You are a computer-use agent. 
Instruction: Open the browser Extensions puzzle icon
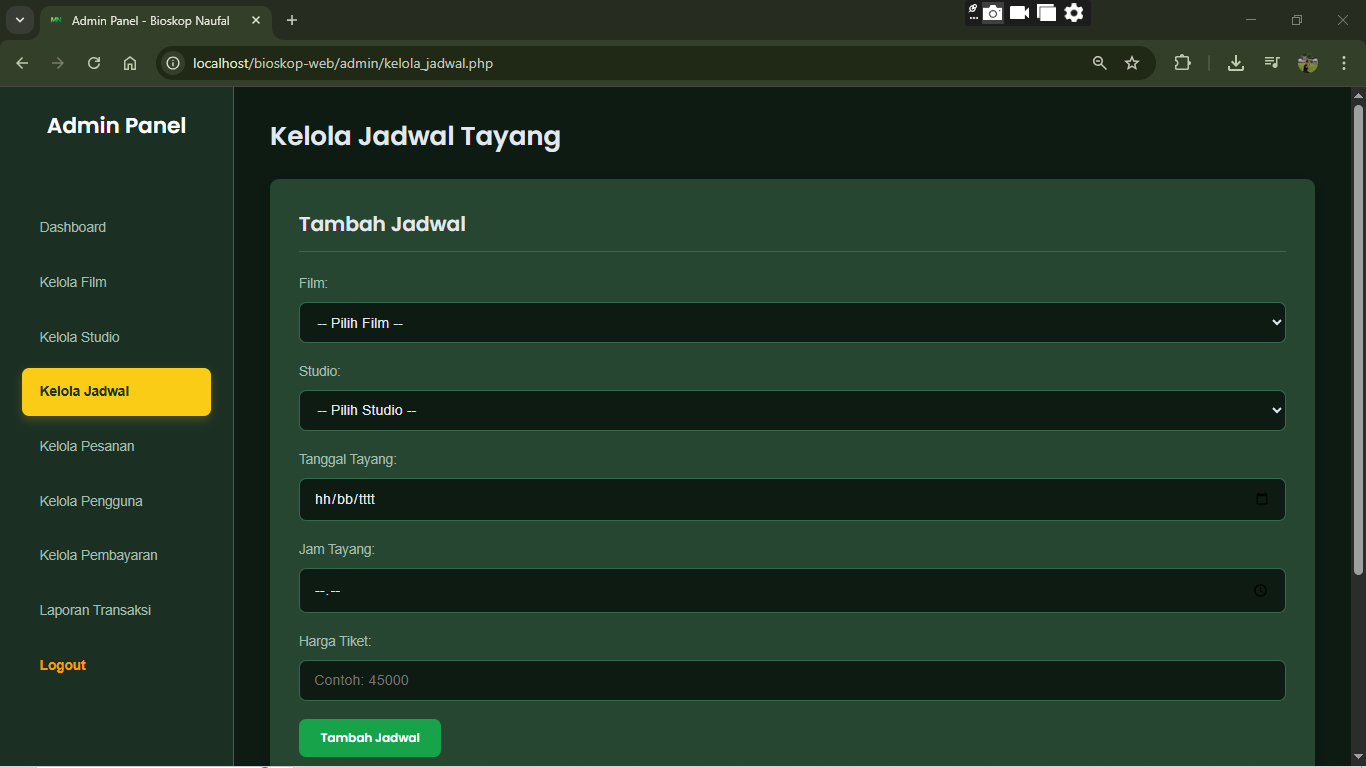pos(1183,63)
